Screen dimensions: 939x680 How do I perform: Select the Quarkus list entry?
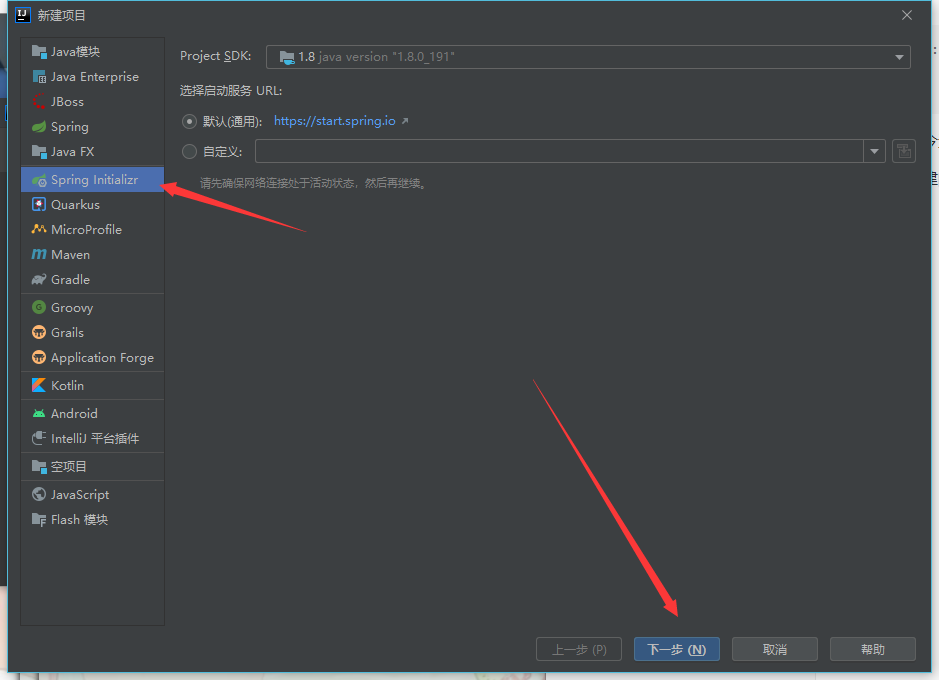click(92, 205)
